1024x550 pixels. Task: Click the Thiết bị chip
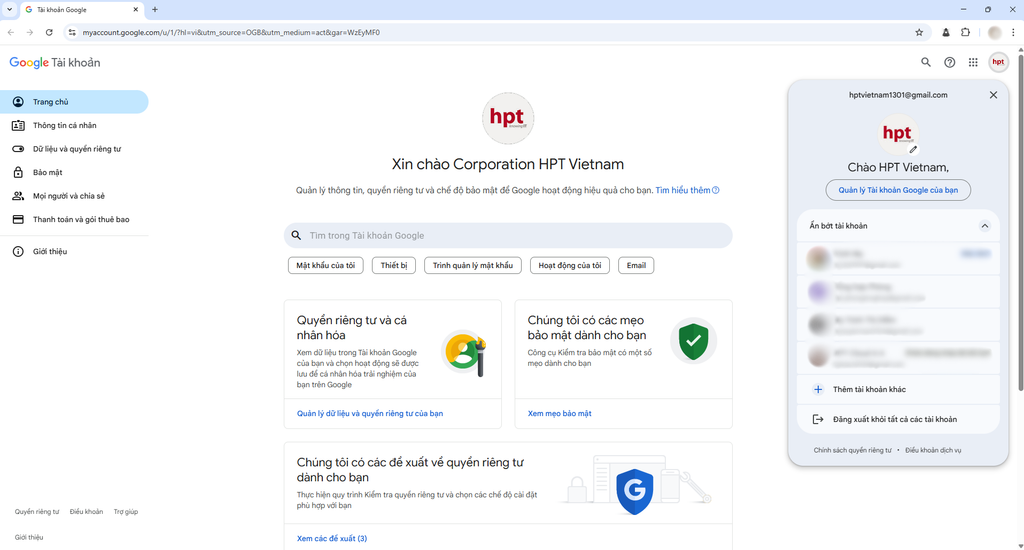pyautogui.click(x=394, y=265)
